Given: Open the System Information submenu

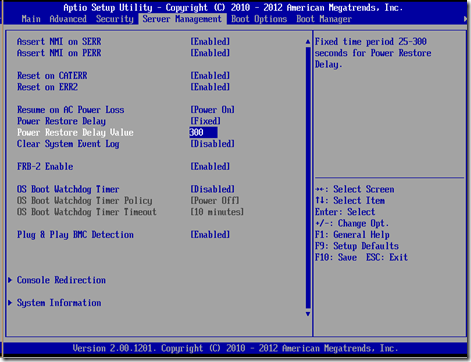Looking at the screenshot, I should click(59, 303).
